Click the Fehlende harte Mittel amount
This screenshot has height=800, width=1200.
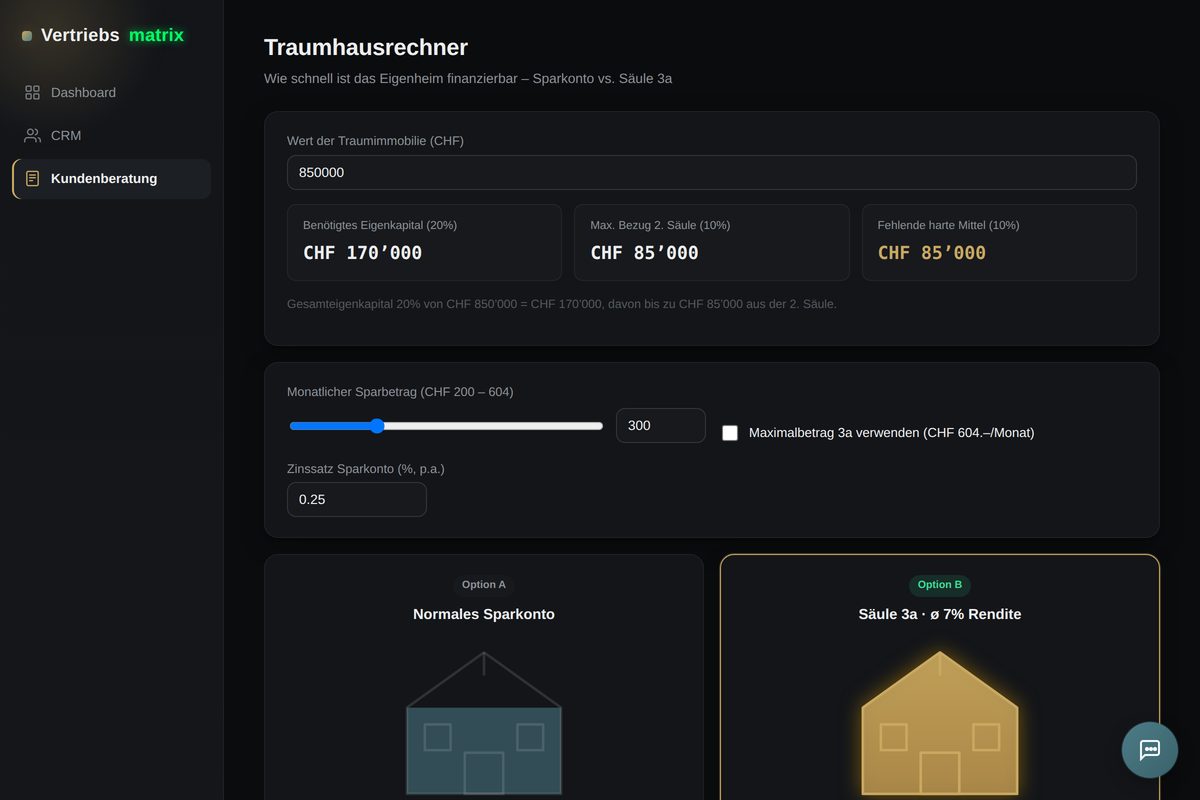(932, 253)
